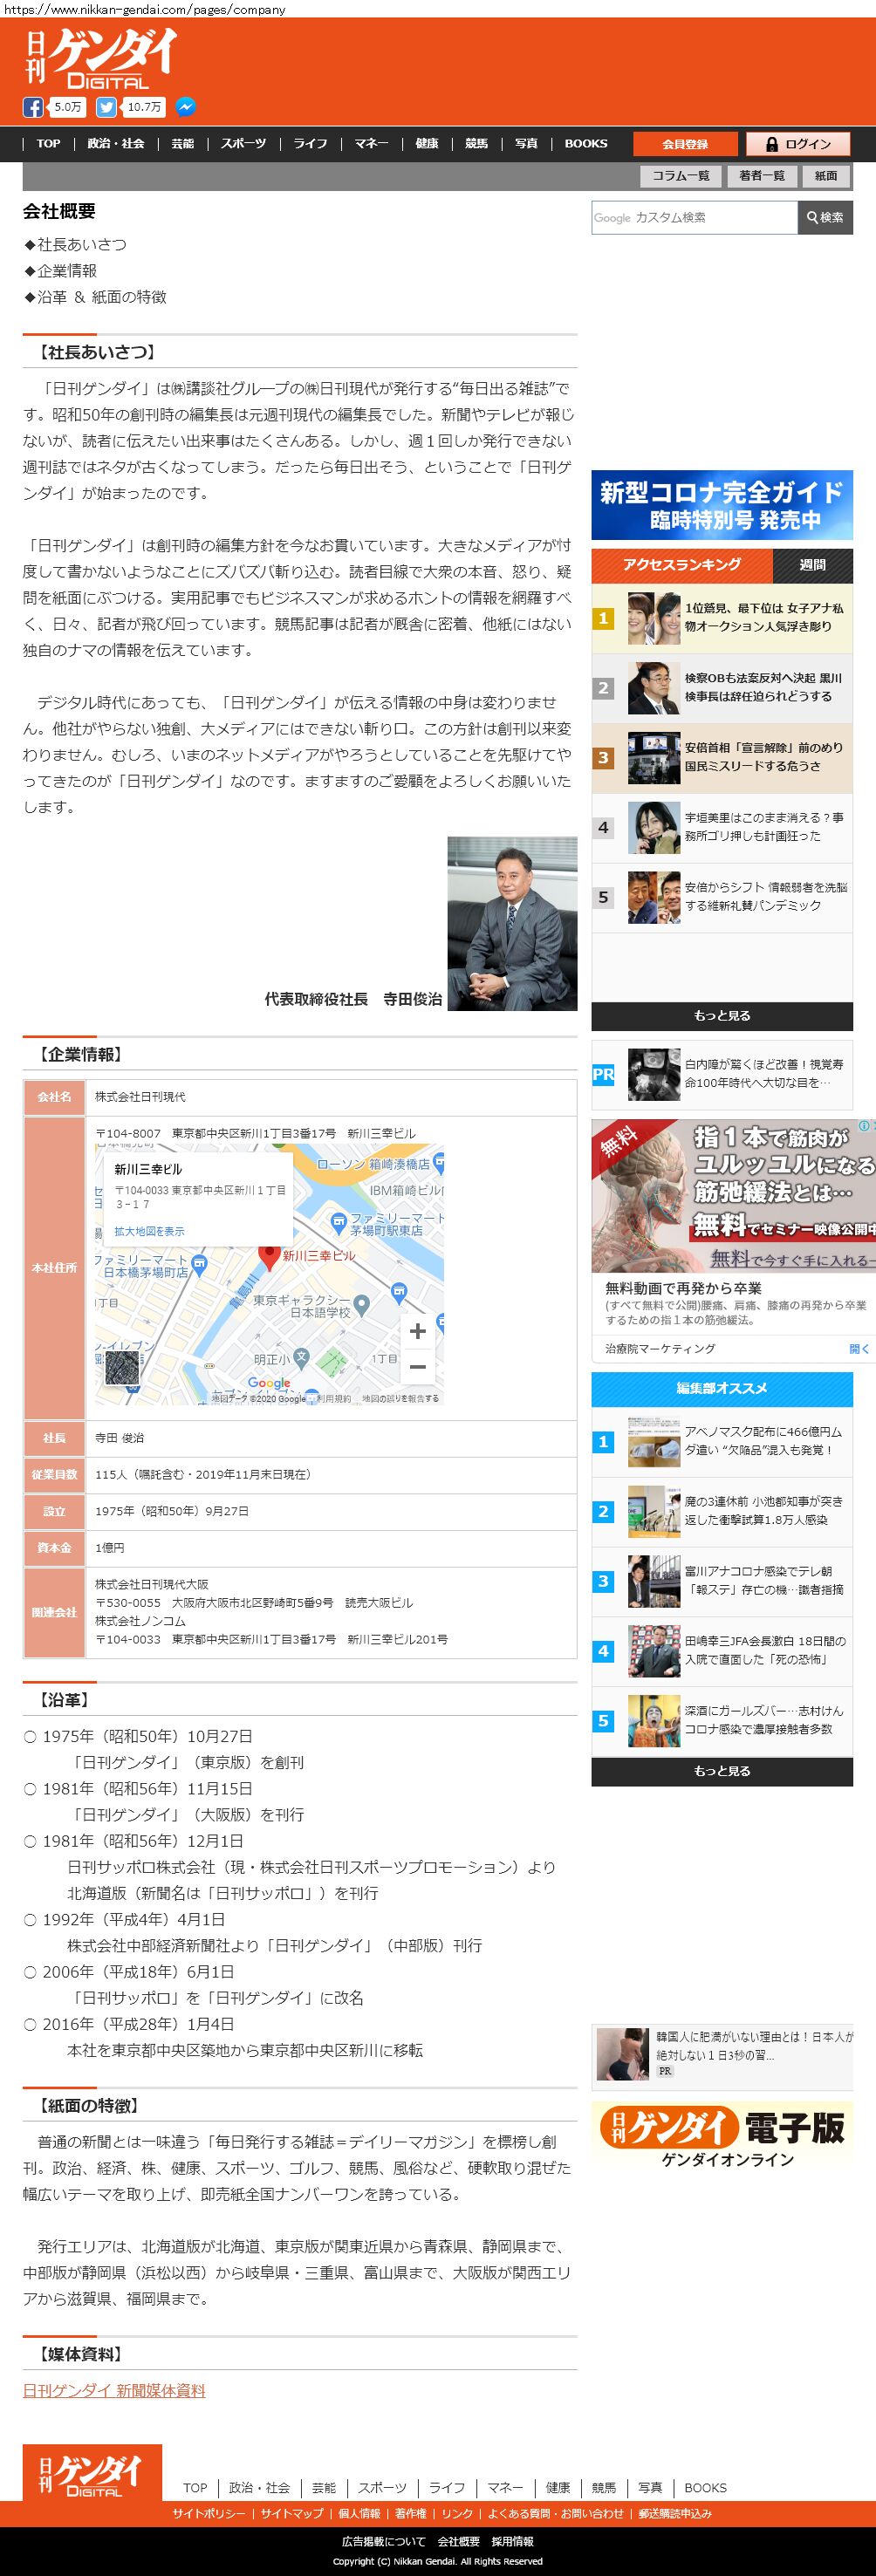Click the Google カスタム検索 input field
Viewport: 876px width, 2576px height.
695,217
